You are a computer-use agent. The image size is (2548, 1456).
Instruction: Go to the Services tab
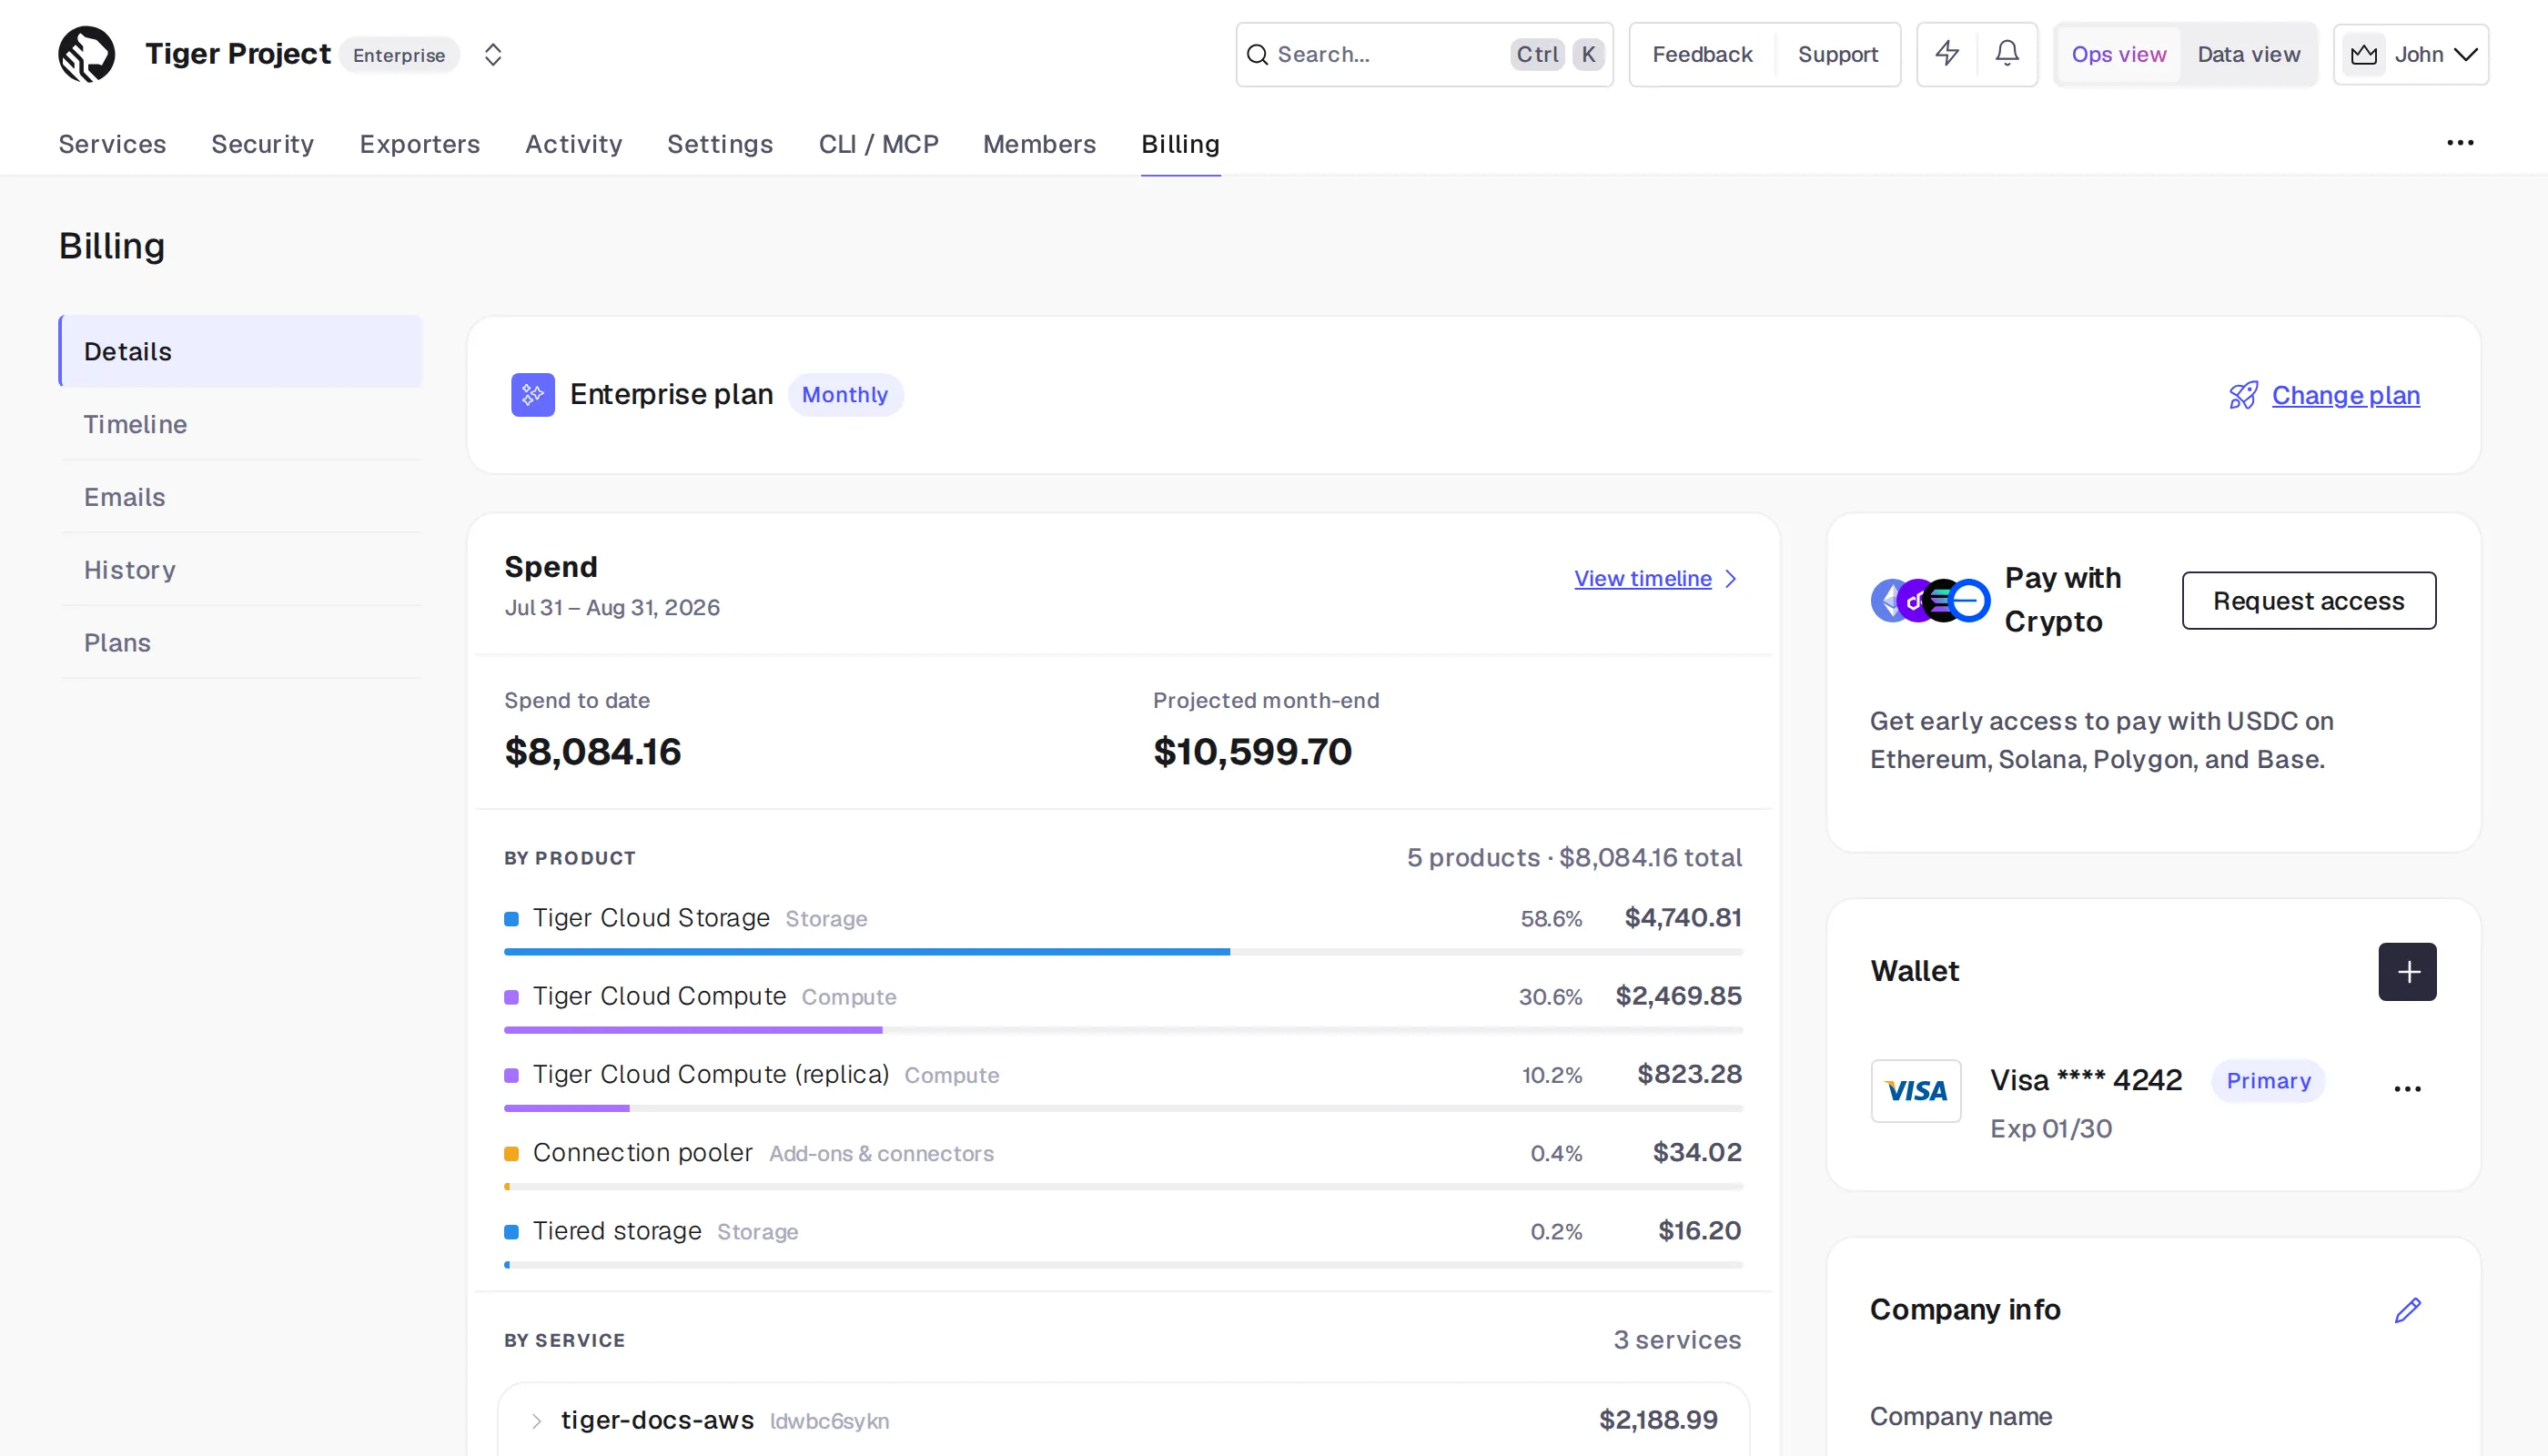click(112, 144)
